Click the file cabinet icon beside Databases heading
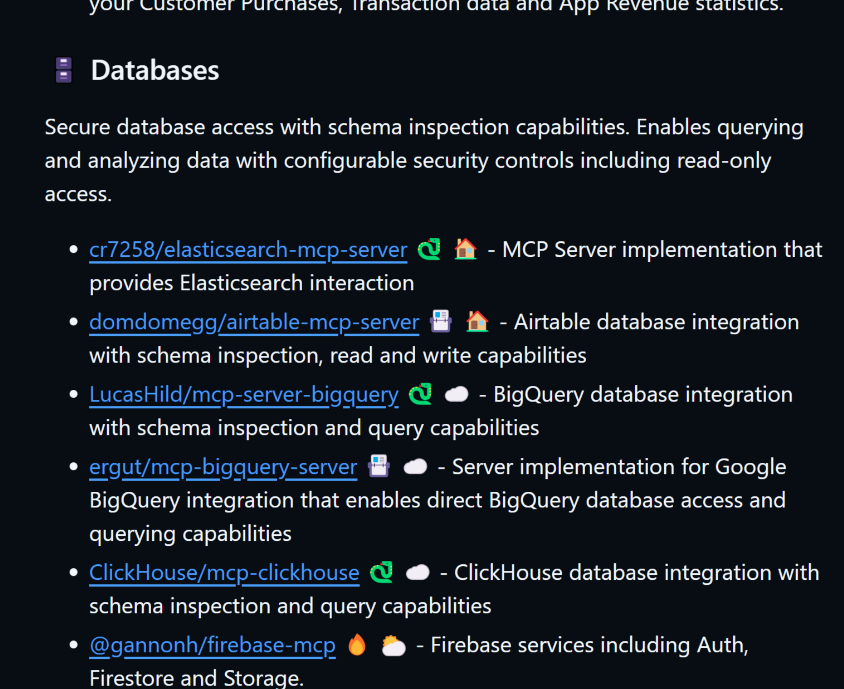Image resolution: width=844 pixels, height=689 pixels. pyautogui.click(x=64, y=70)
